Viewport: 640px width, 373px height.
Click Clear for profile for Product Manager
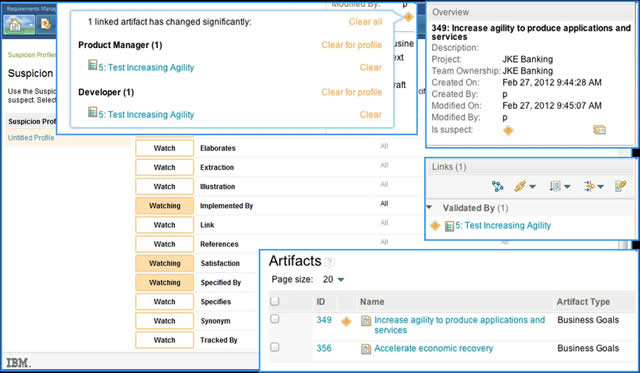351,45
